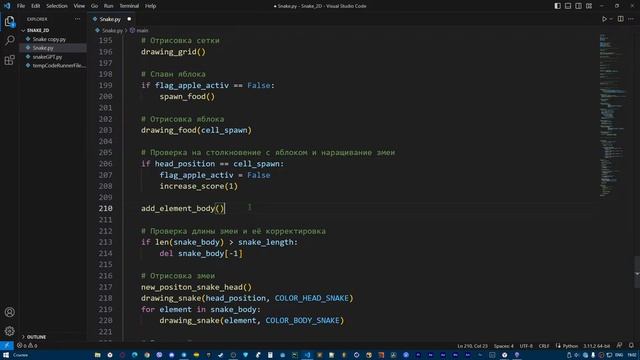Click the EXPLORER panel title
This screenshot has height=360, width=640.
pyautogui.click(x=37, y=19)
